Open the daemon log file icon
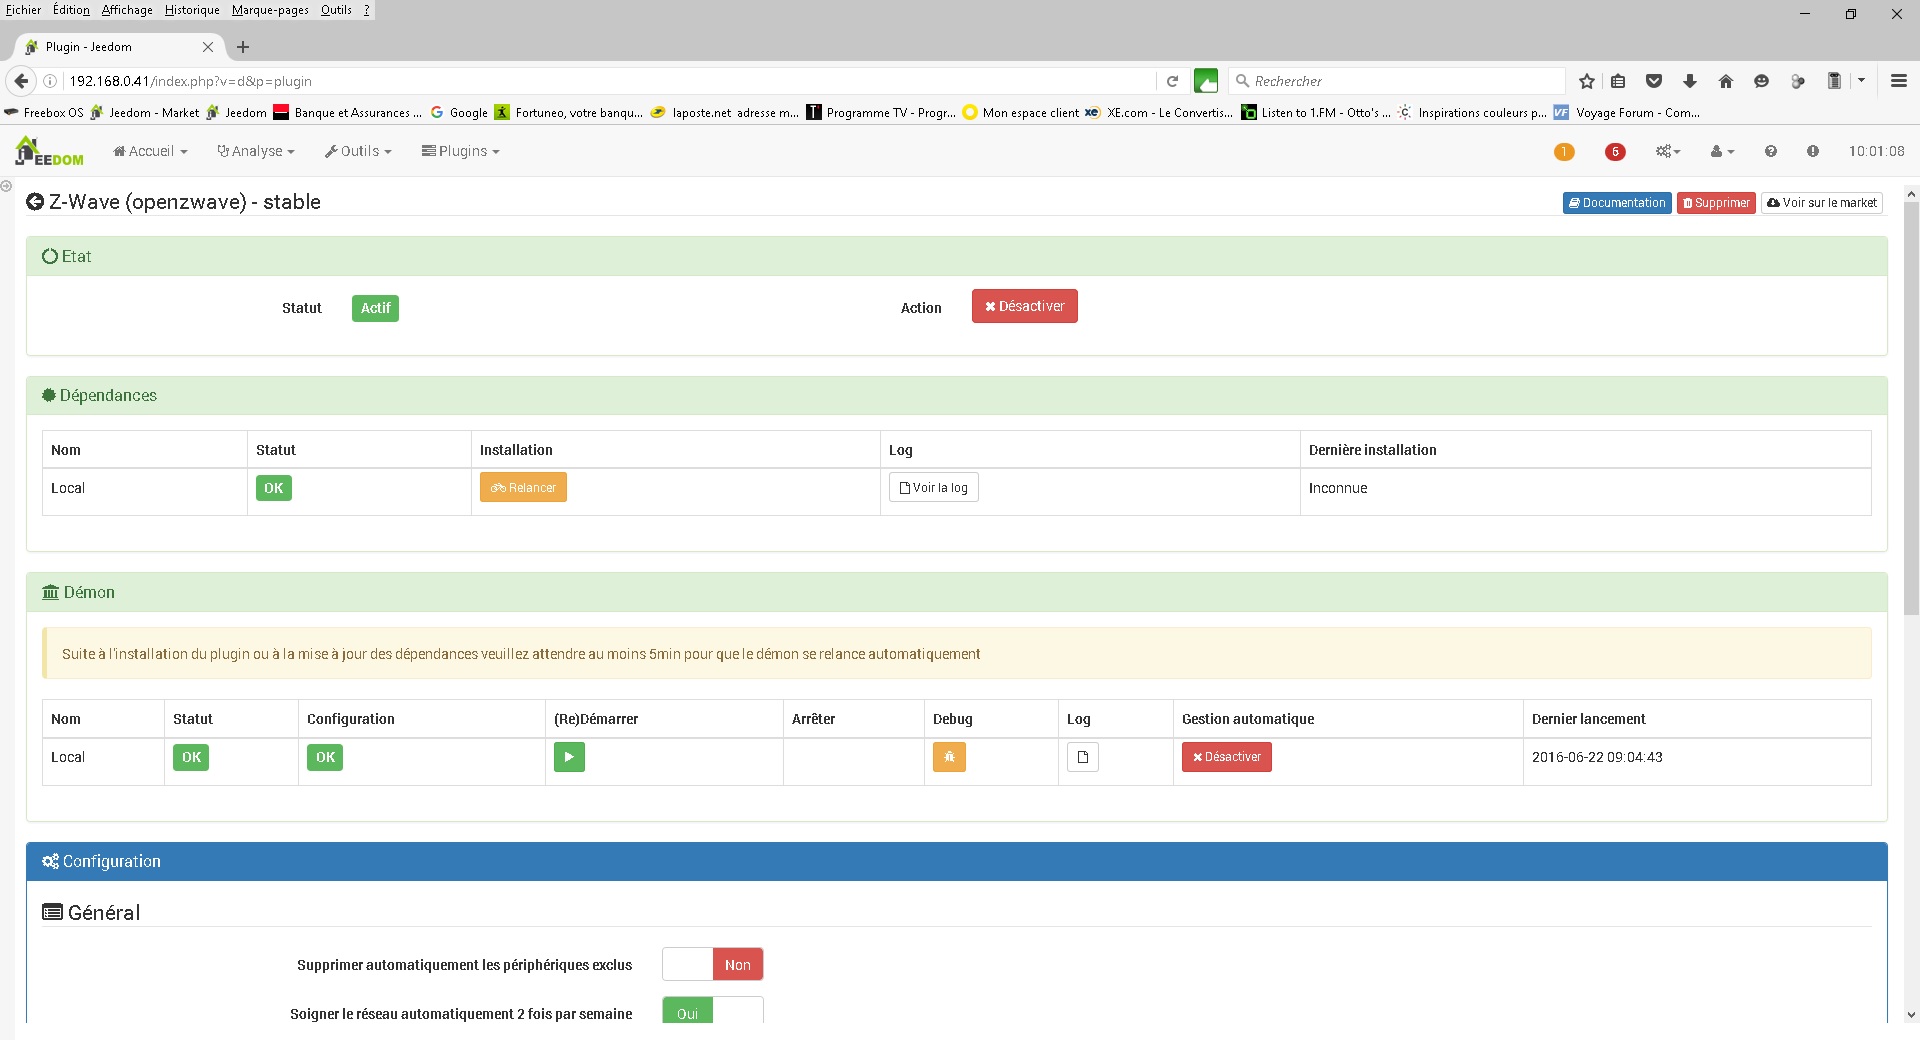Screen dimensions: 1920x1040 (1083, 757)
